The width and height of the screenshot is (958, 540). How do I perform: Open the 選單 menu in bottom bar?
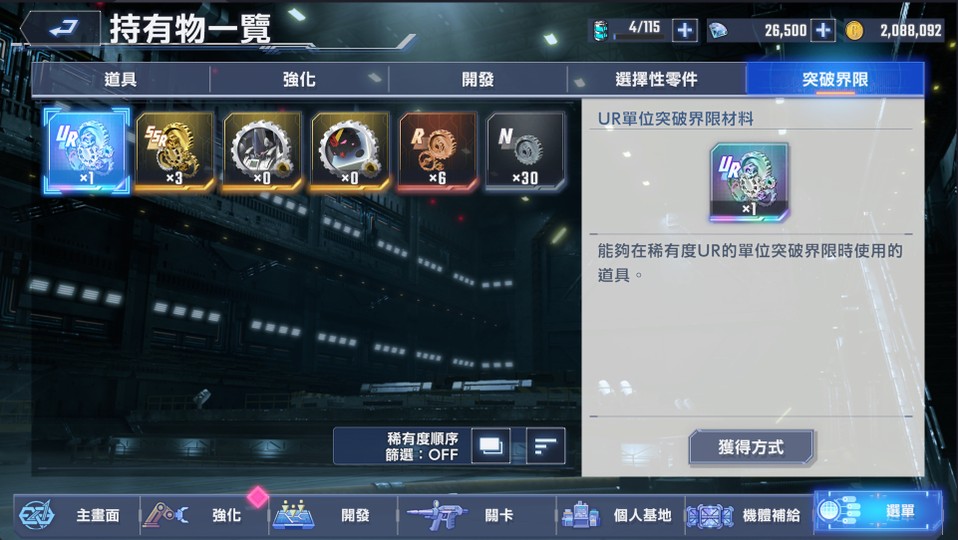[x=877, y=514]
